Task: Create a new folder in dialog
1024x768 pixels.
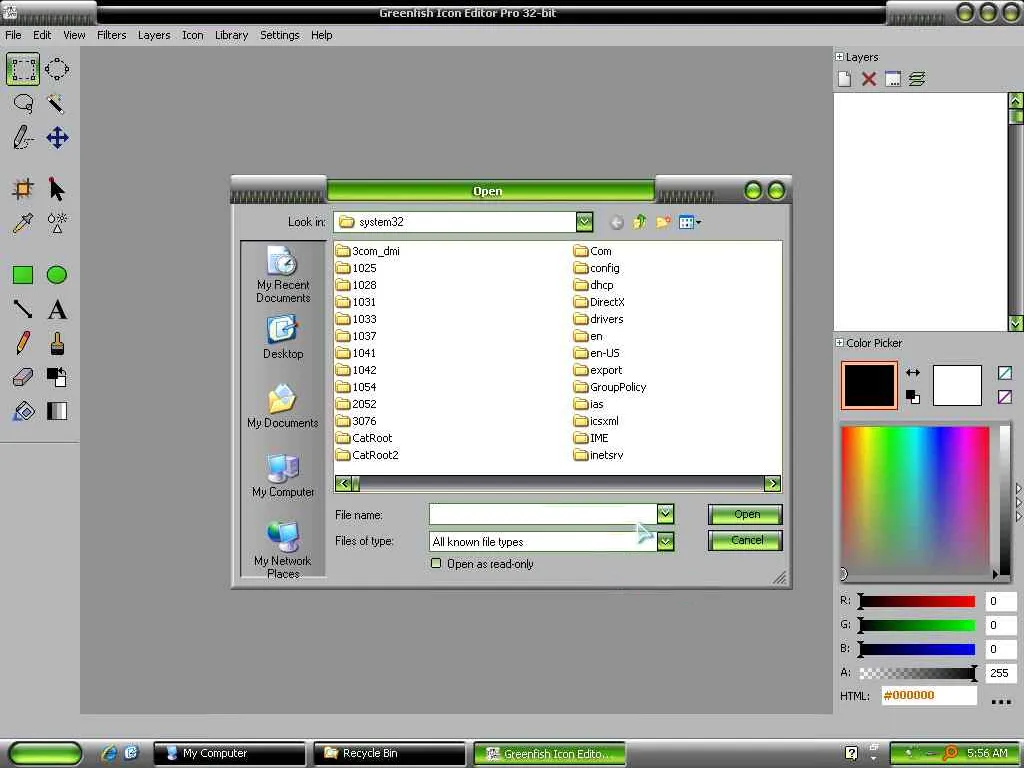Action: [663, 222]
